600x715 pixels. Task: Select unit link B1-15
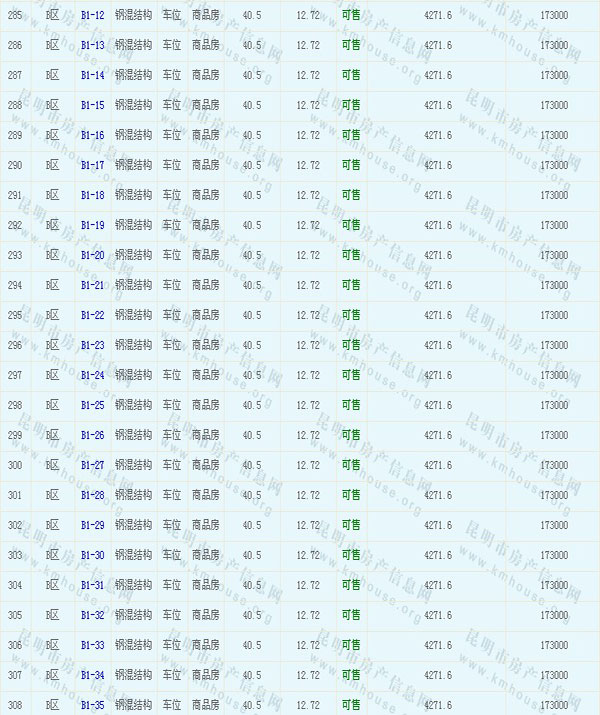click(92, 105)
